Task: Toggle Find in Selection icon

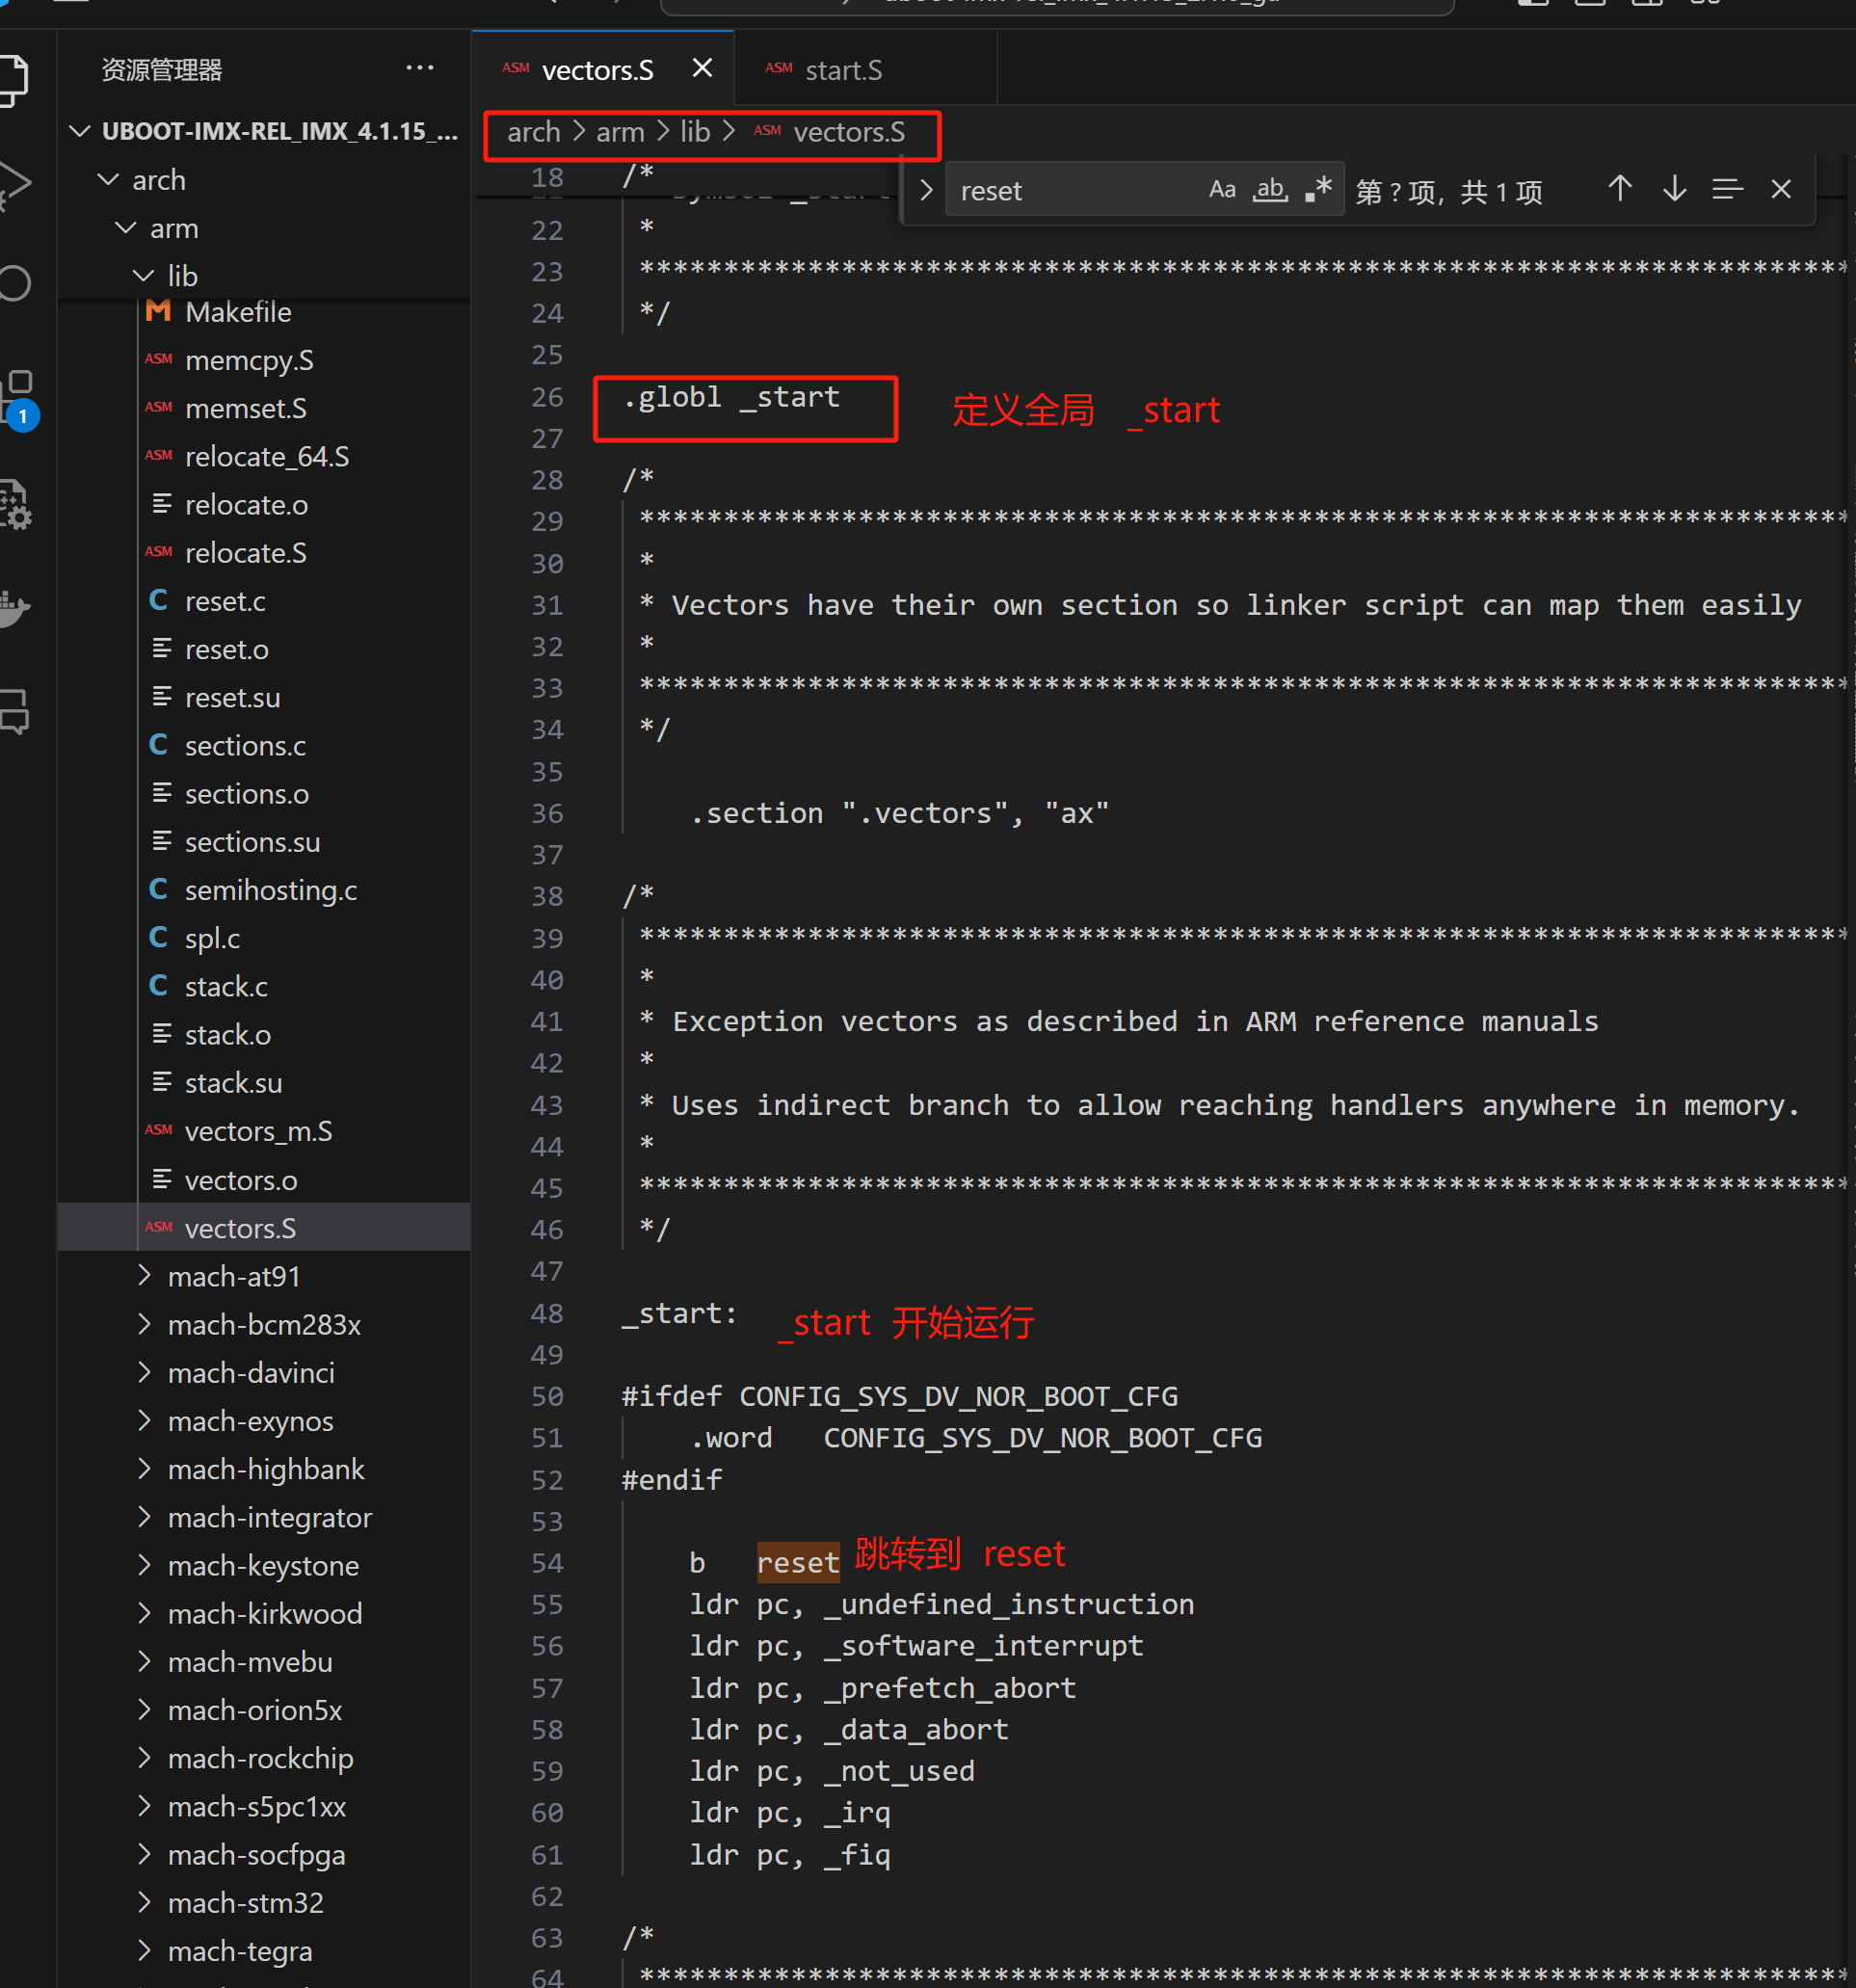Action: [1727, 189]
